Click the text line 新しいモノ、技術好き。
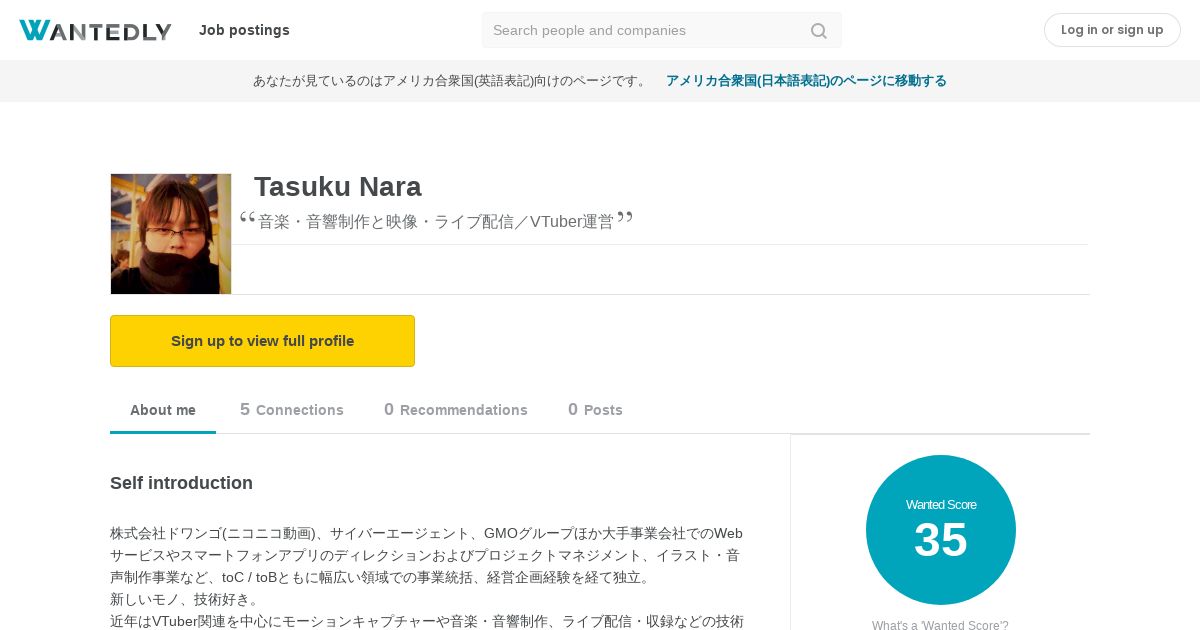 pos(185,600)
